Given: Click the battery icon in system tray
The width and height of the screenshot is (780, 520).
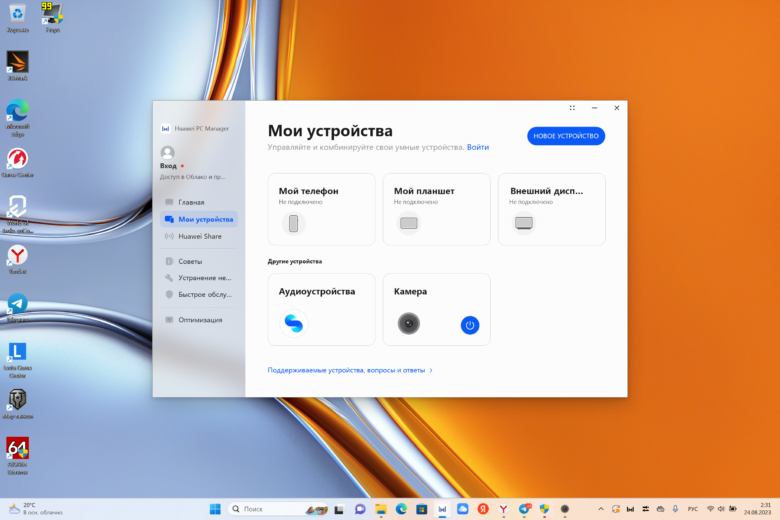Looking at the screenshot, I should click(733, 509).
